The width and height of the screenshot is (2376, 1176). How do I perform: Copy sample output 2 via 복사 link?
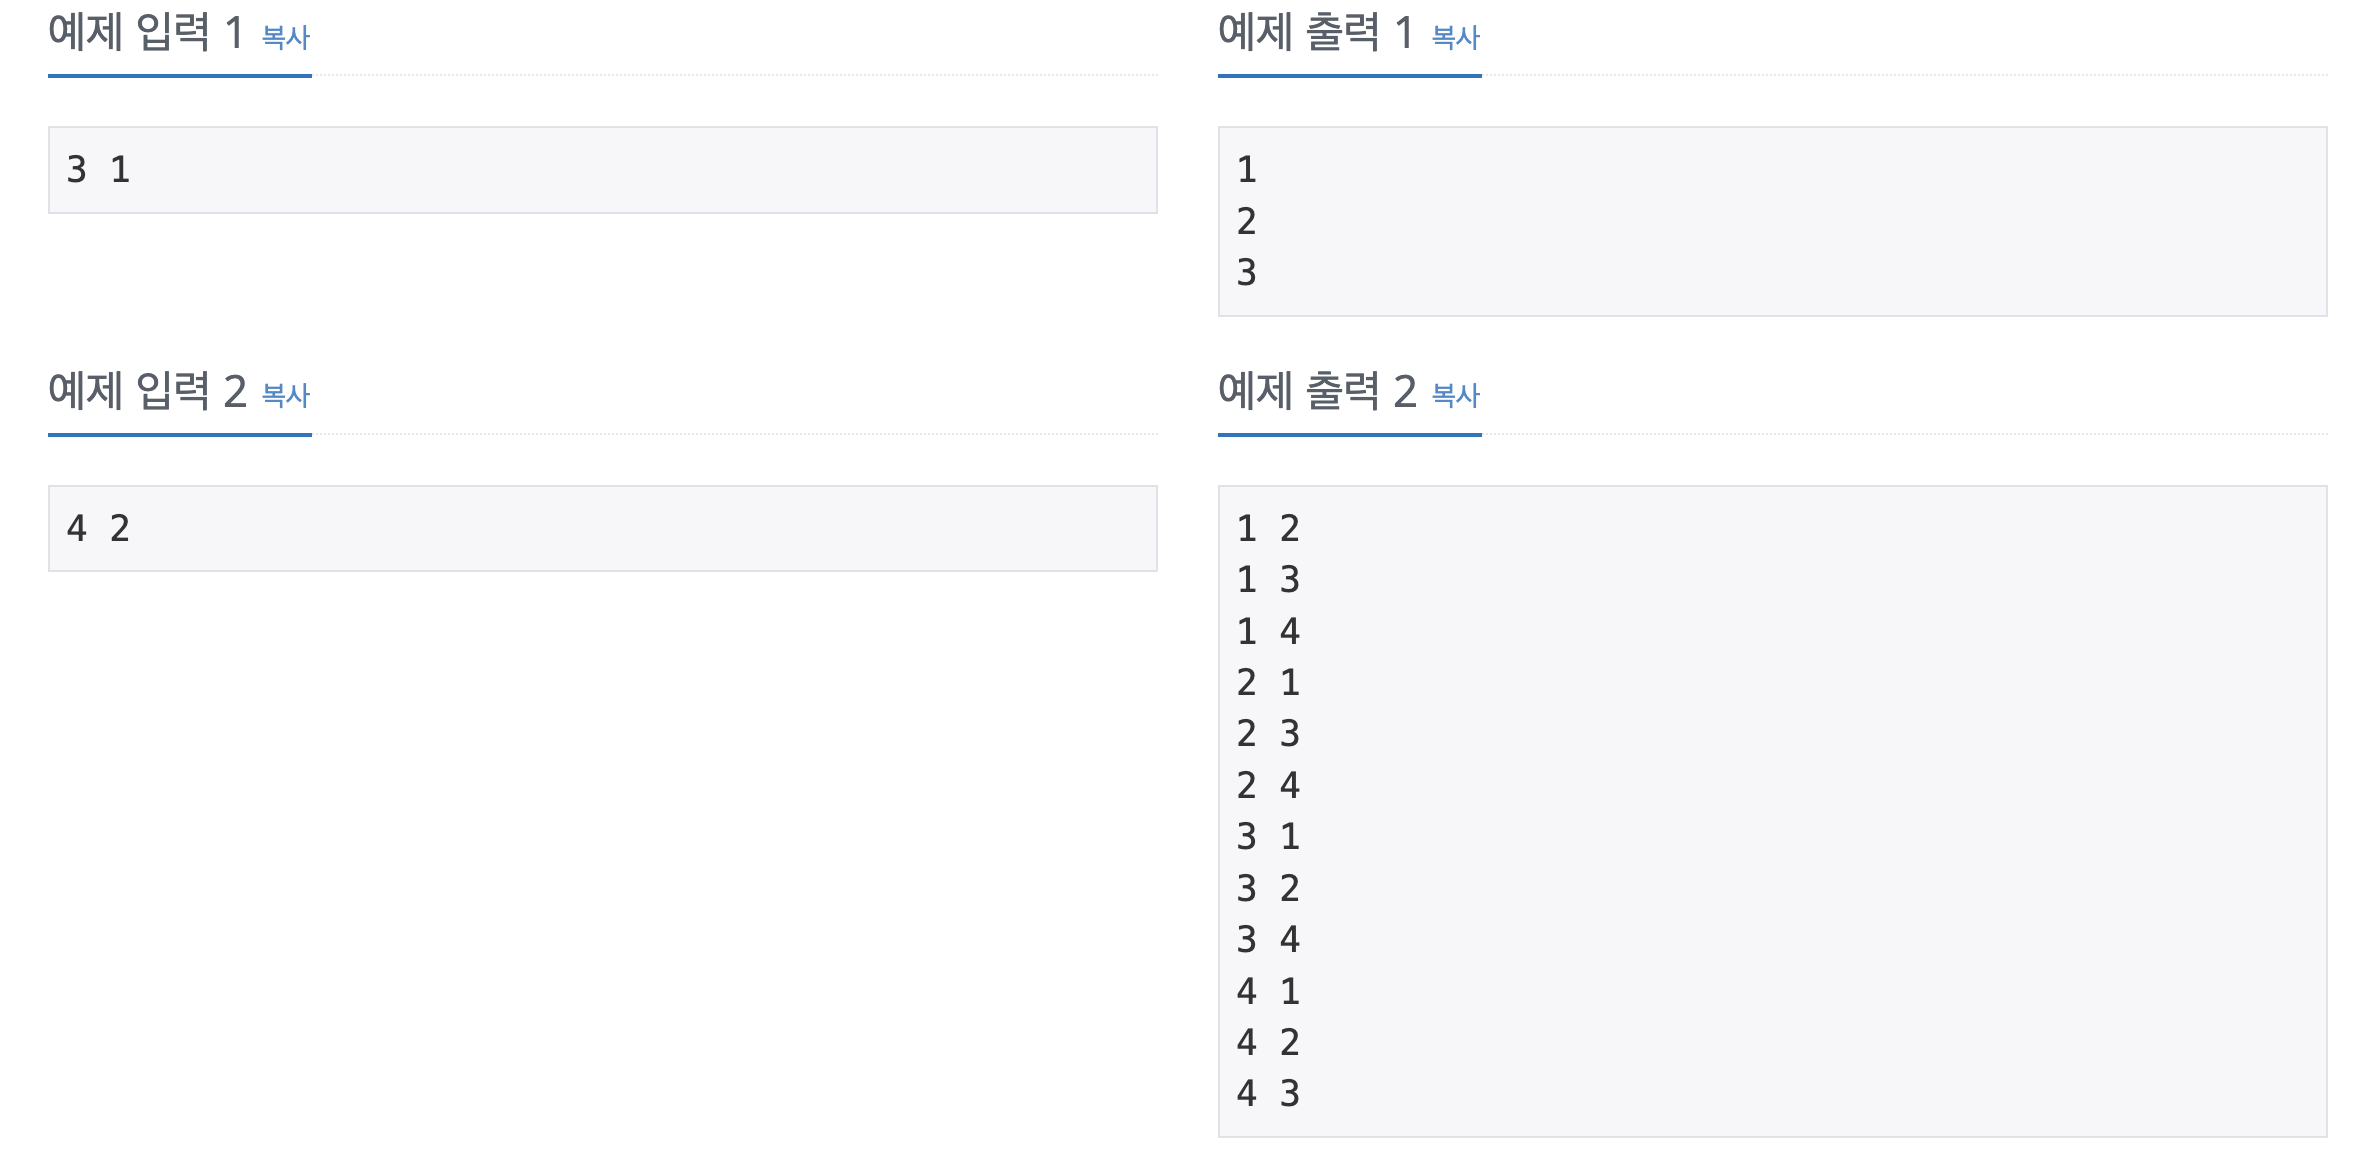coord(1456,396)
